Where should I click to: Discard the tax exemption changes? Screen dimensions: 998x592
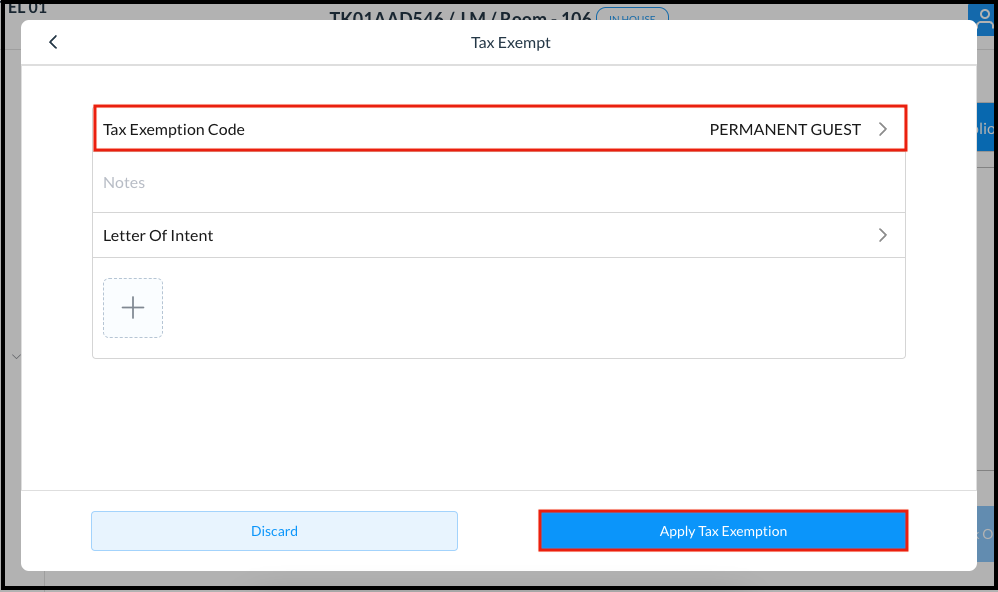(x=274, y=531)
